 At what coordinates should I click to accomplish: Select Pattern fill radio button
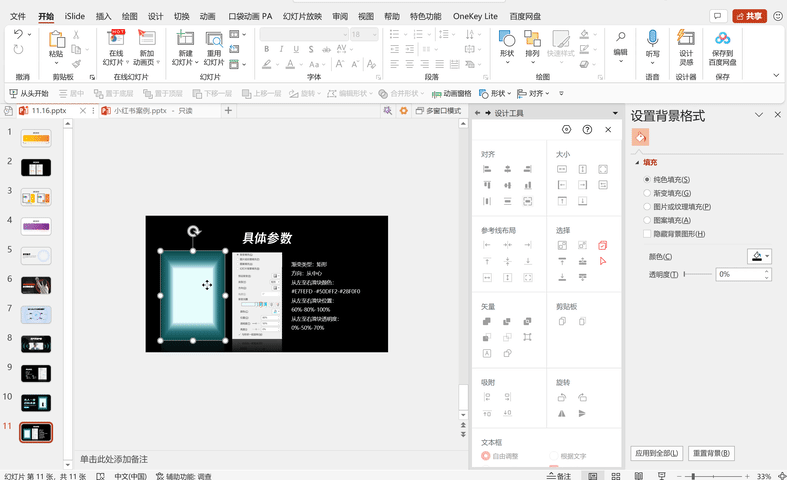coord(647,220)
